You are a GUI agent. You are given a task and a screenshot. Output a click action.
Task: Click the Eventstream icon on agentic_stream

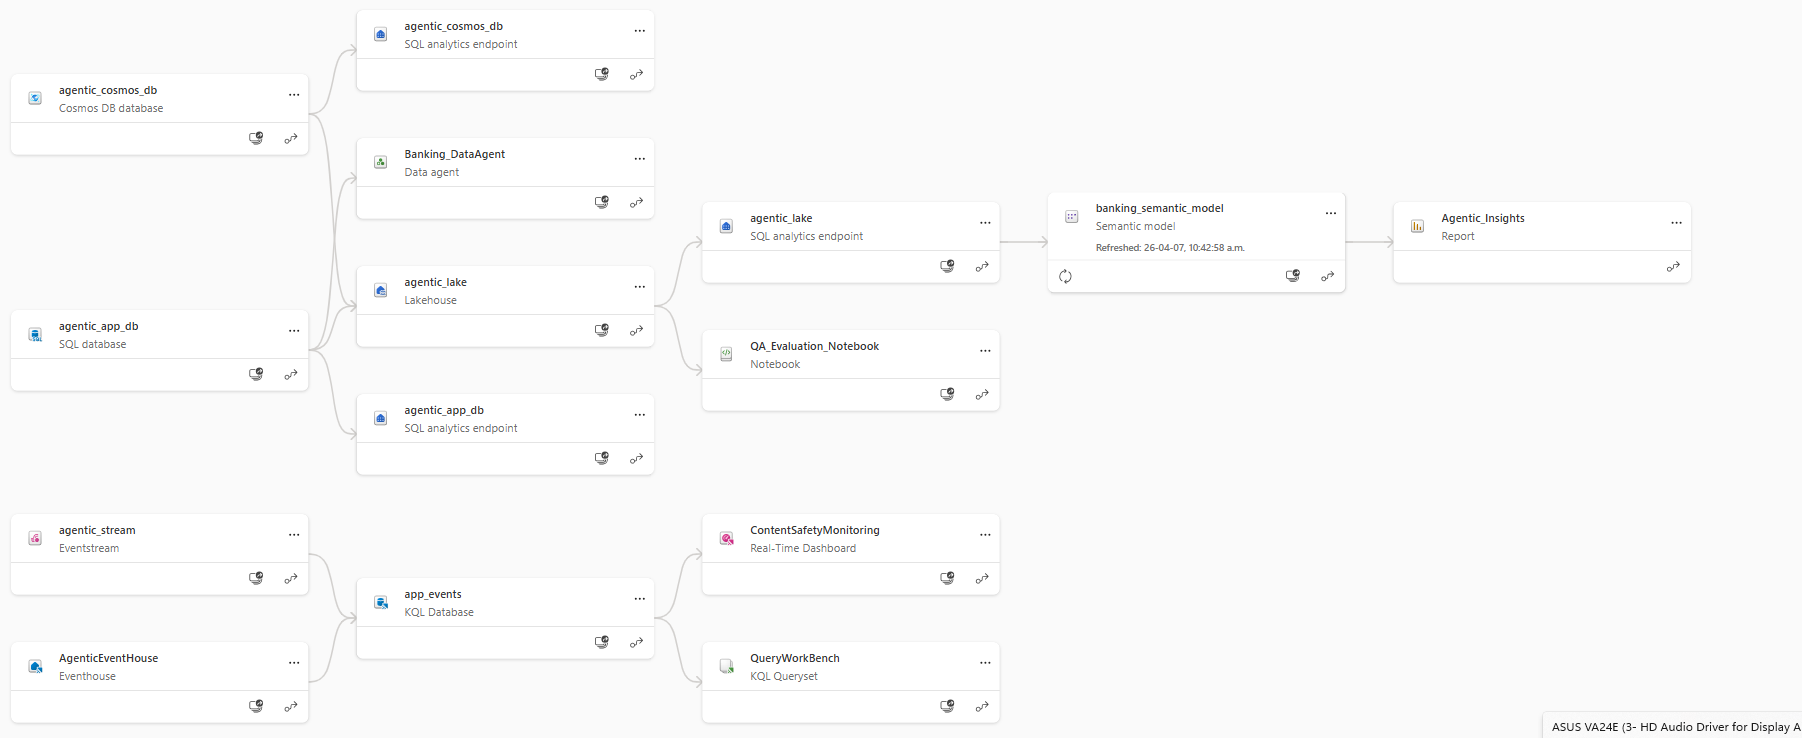34,537
